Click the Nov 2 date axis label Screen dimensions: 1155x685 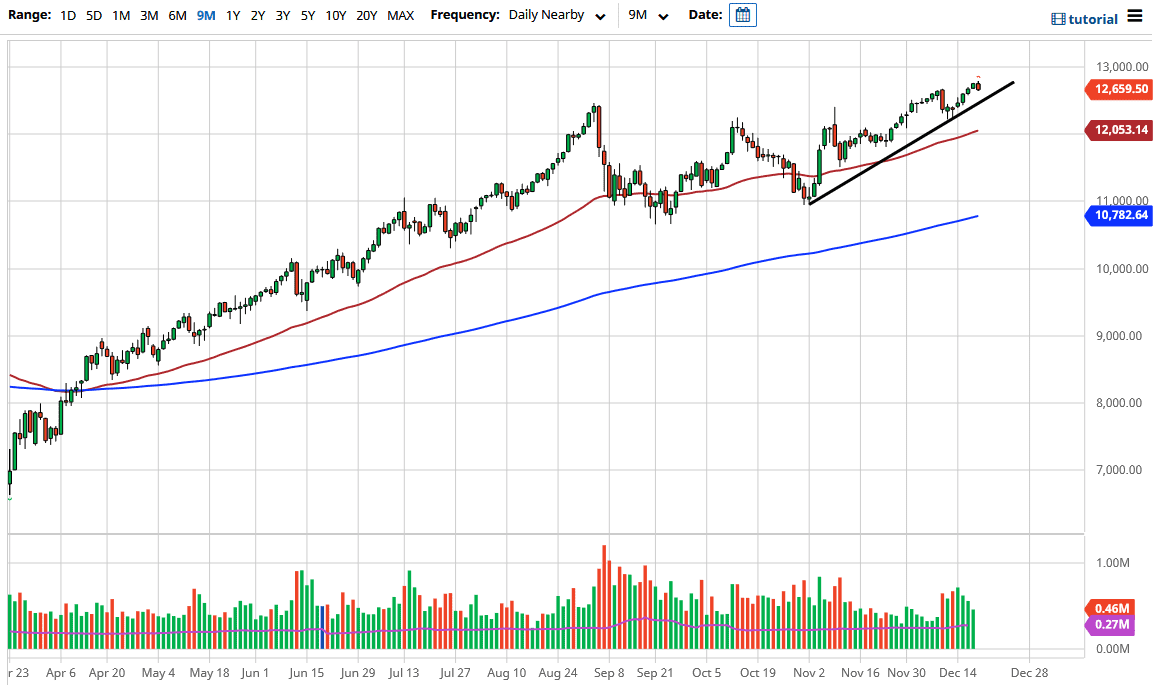pos(809,672)
